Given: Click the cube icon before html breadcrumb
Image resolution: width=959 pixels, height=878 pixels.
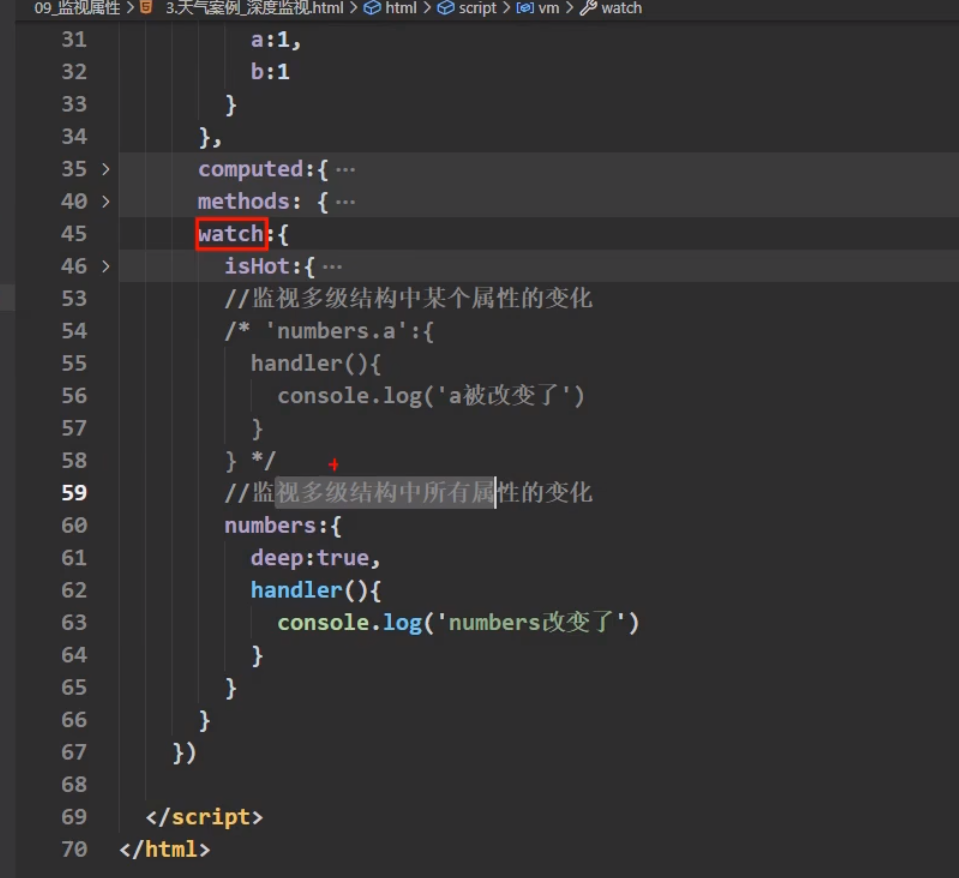Looking at the screenshot, I should [372, 8].
